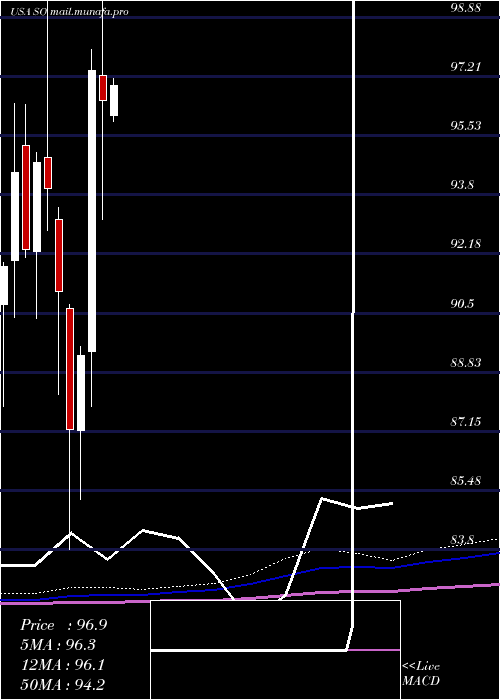
Task: Click the 92.18 price axis label
Action: tap(466, 244)
